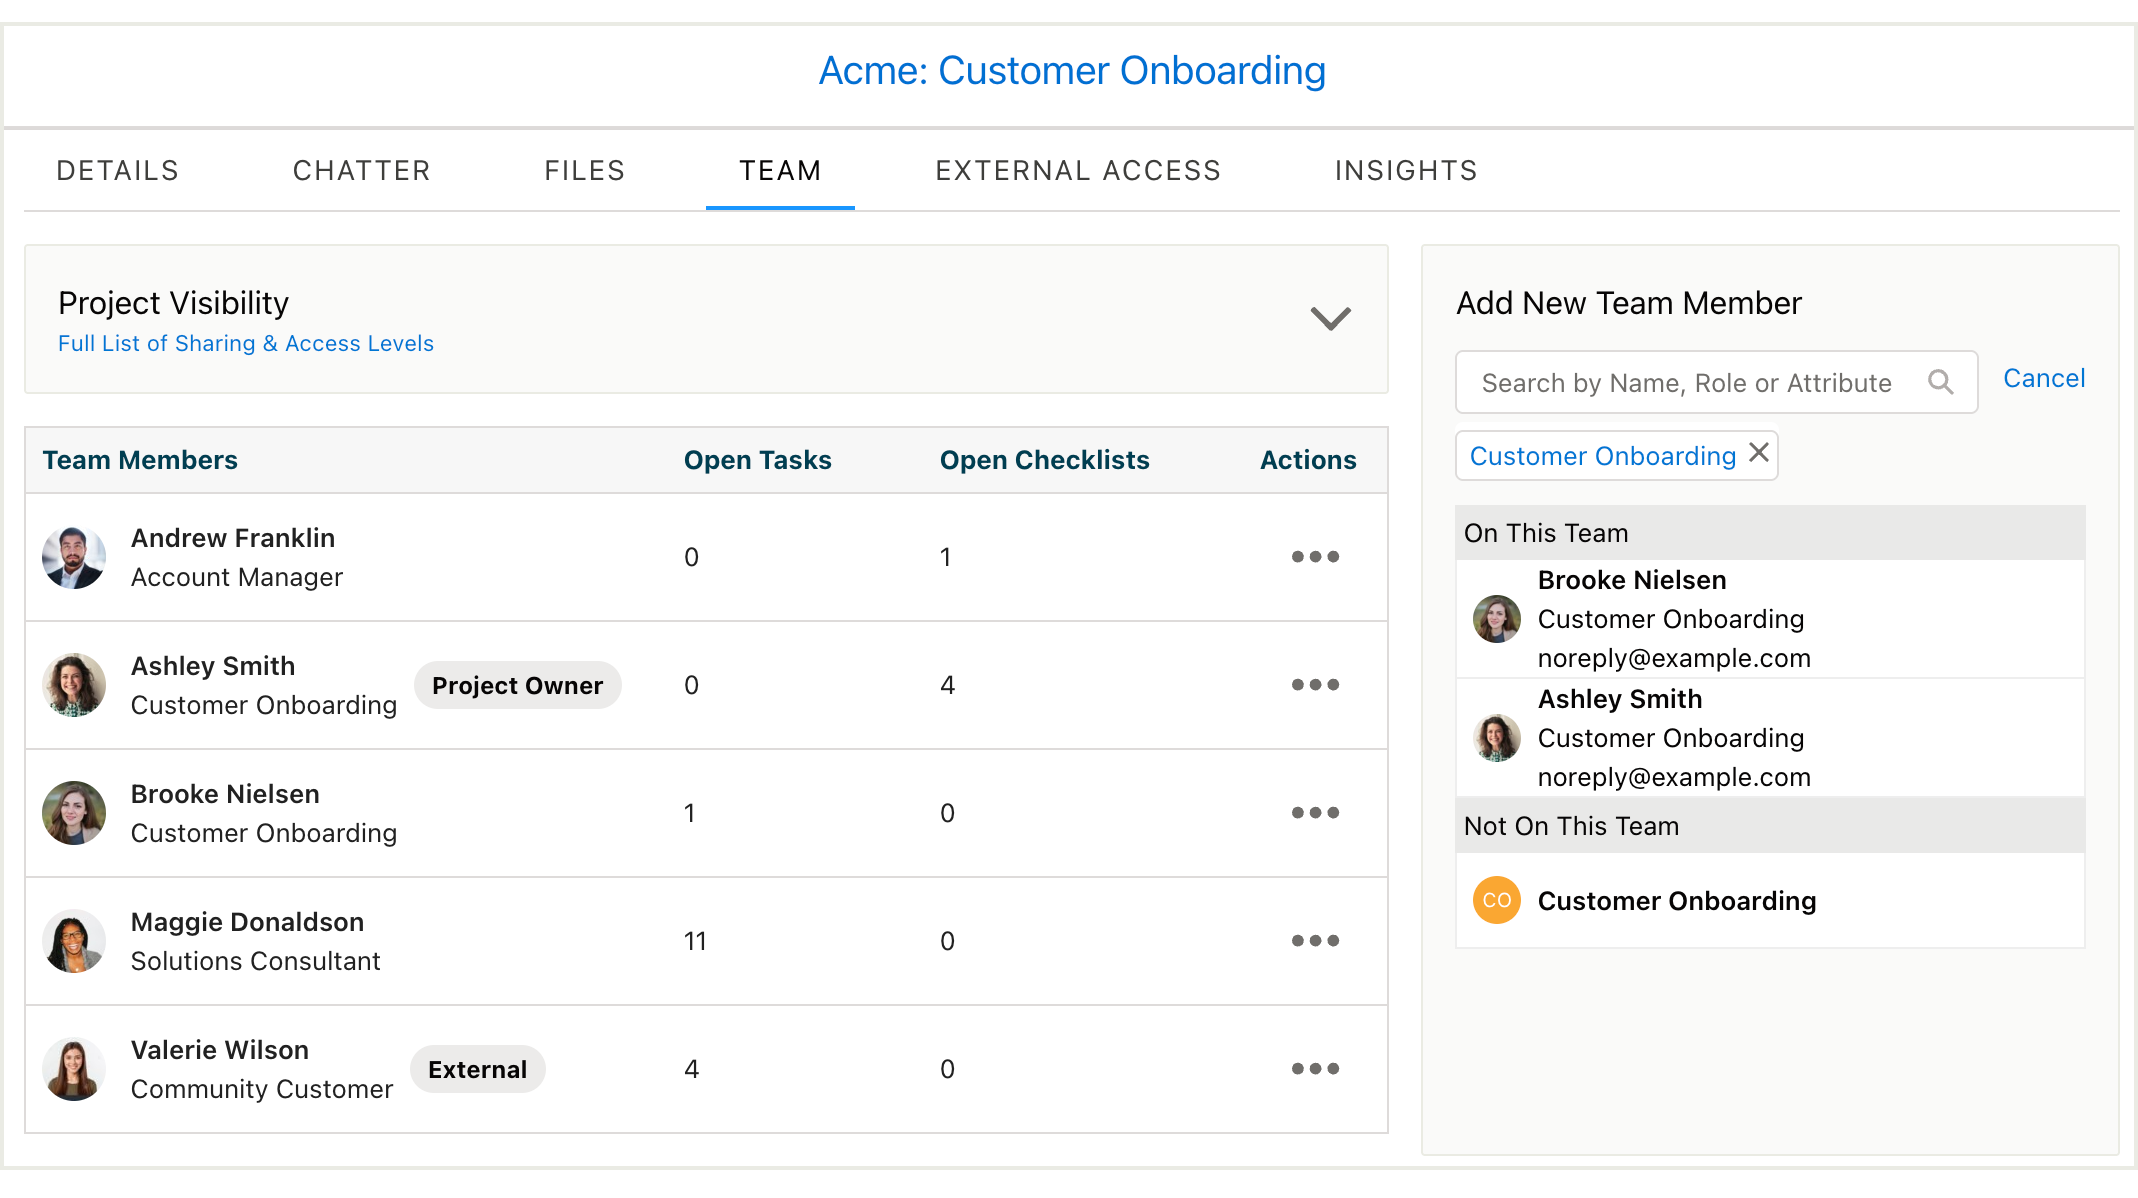Select the Team tab
Screen dimensions: 2138x1198
[x=780, y=170]
